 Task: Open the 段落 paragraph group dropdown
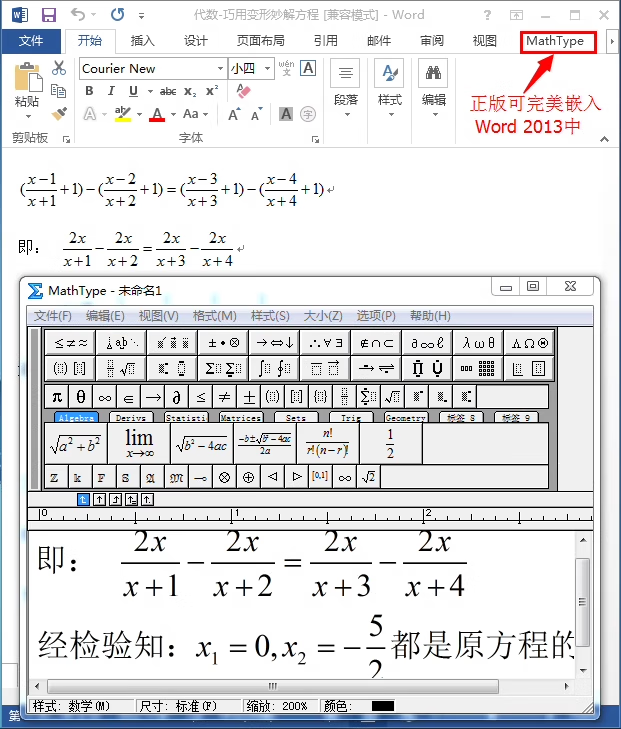(x=346, y=88)
